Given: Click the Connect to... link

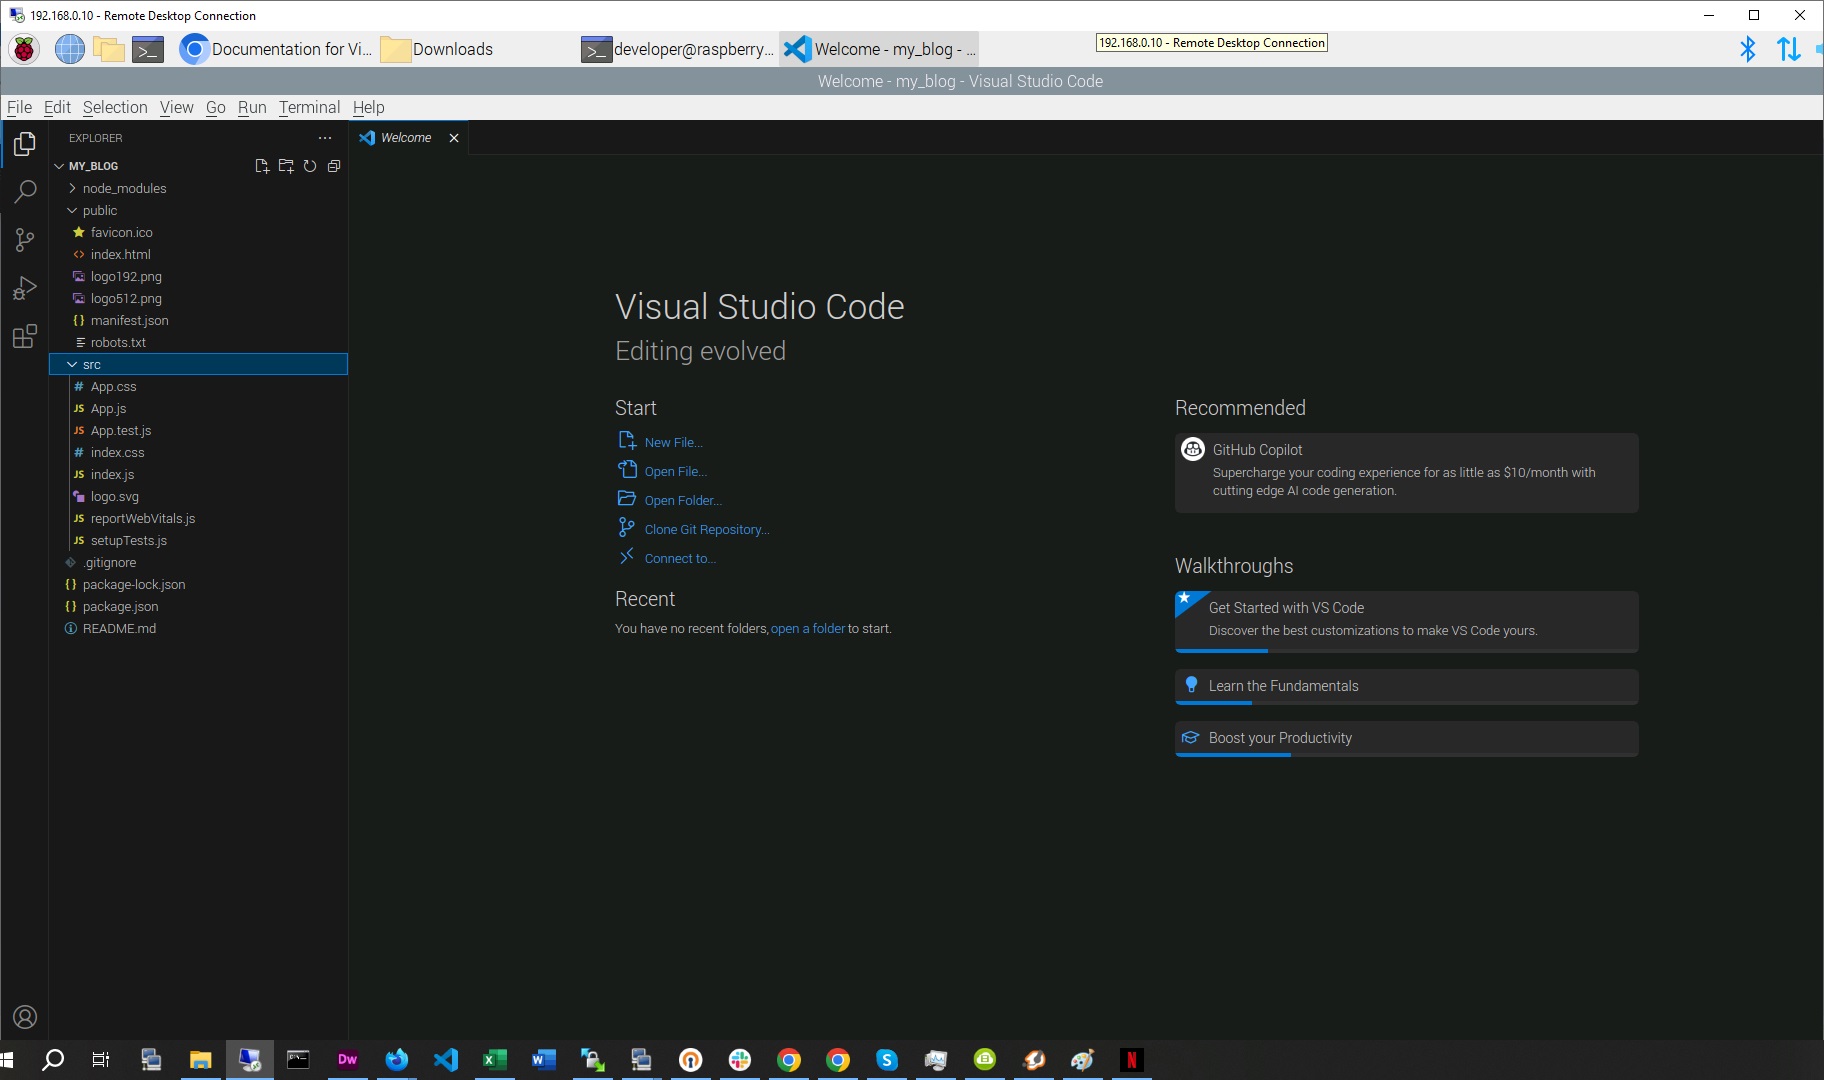Looking at the screenshot, I should tap(680, 558).
